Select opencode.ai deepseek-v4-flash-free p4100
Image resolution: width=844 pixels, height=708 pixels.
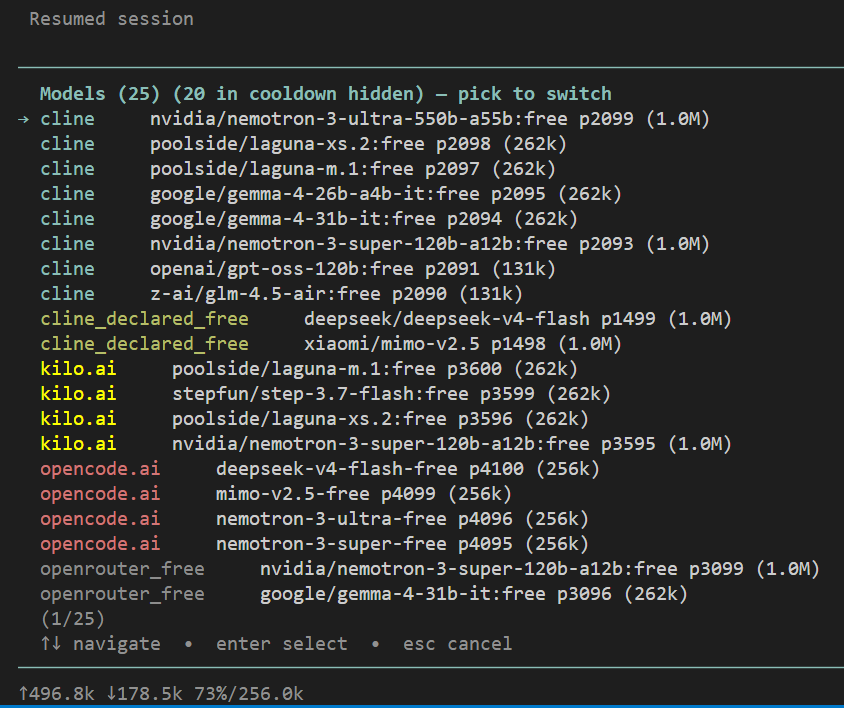(320, 469)
